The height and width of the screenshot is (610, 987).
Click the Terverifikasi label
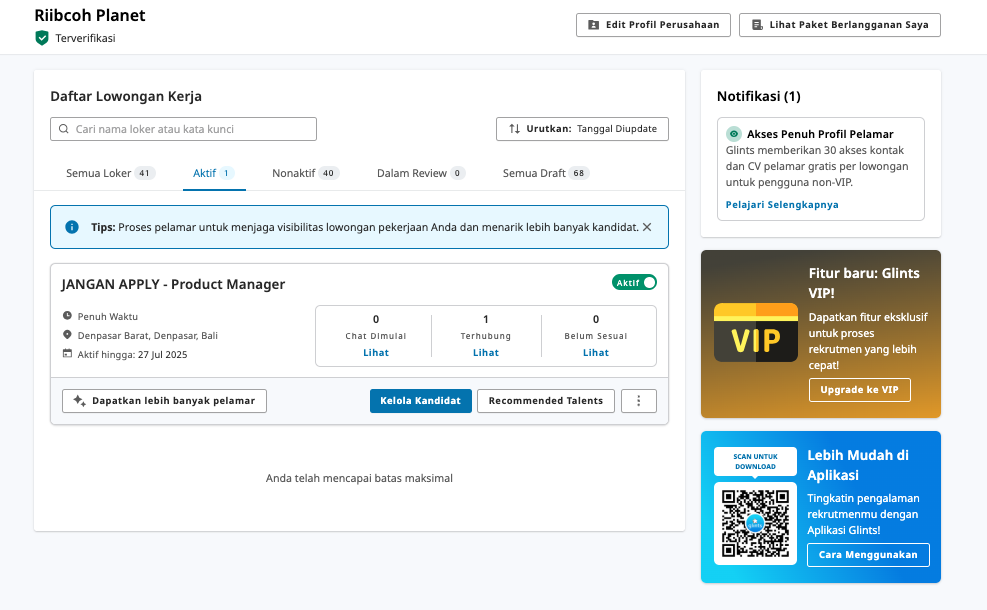[x=85, y=38]
